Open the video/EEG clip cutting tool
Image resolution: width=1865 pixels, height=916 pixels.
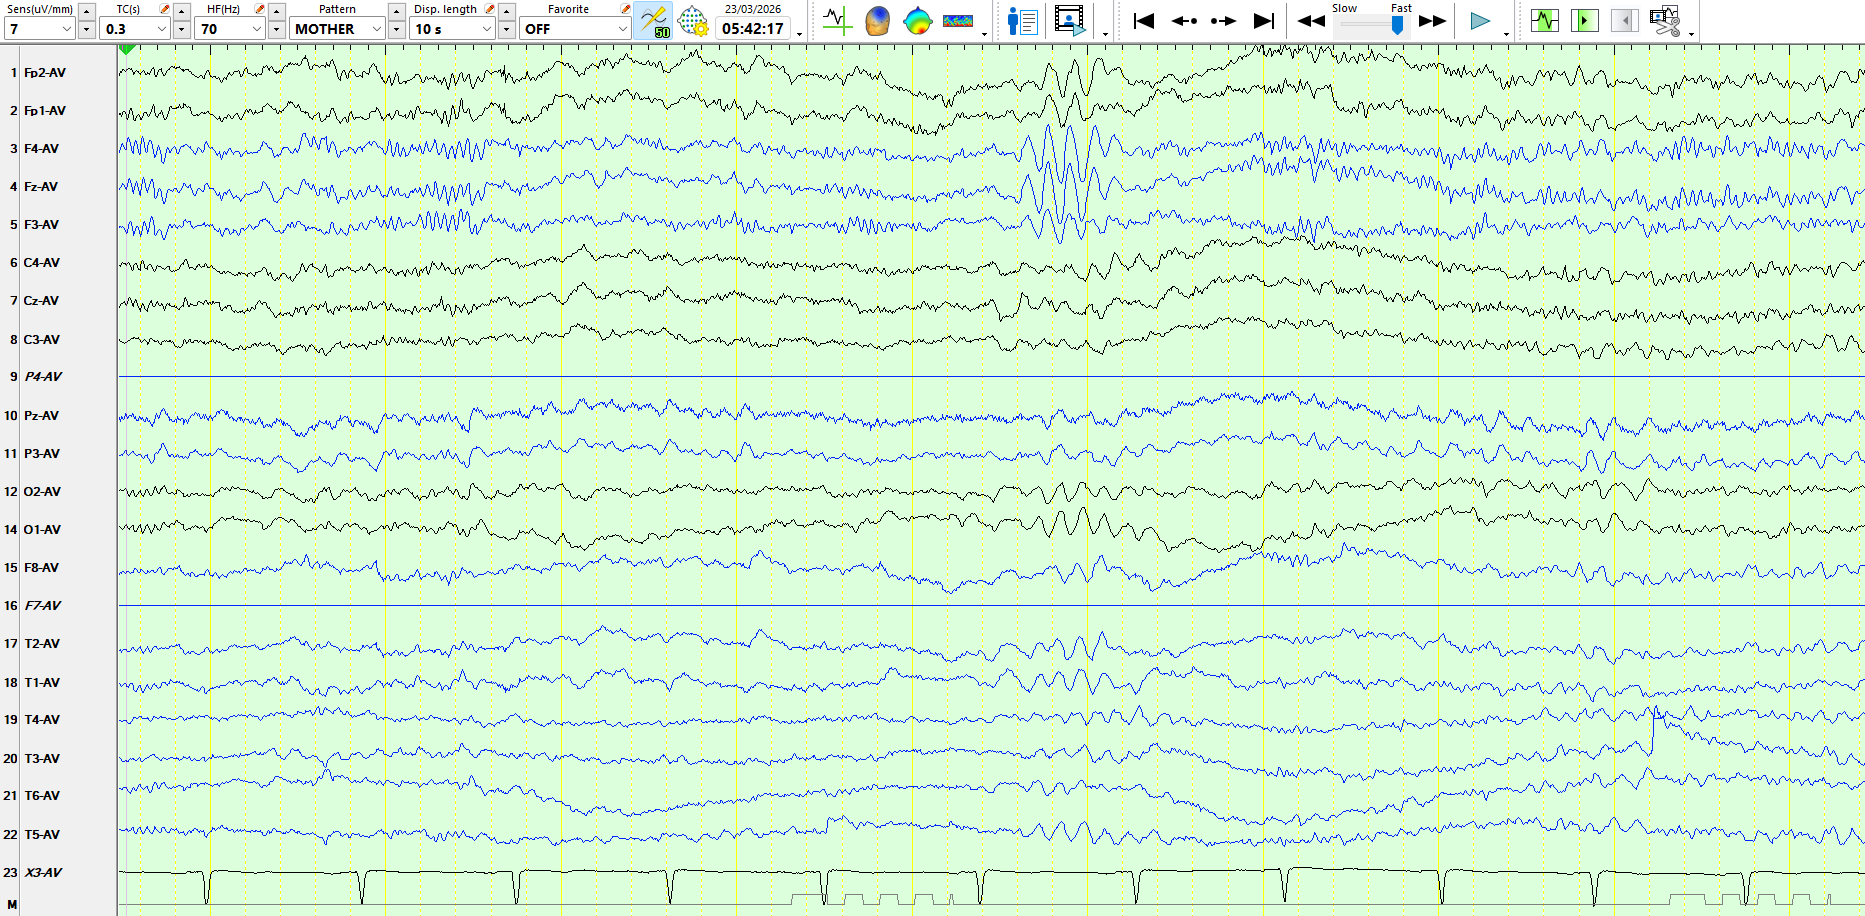pyautogui.click(x=1665, y=21)
